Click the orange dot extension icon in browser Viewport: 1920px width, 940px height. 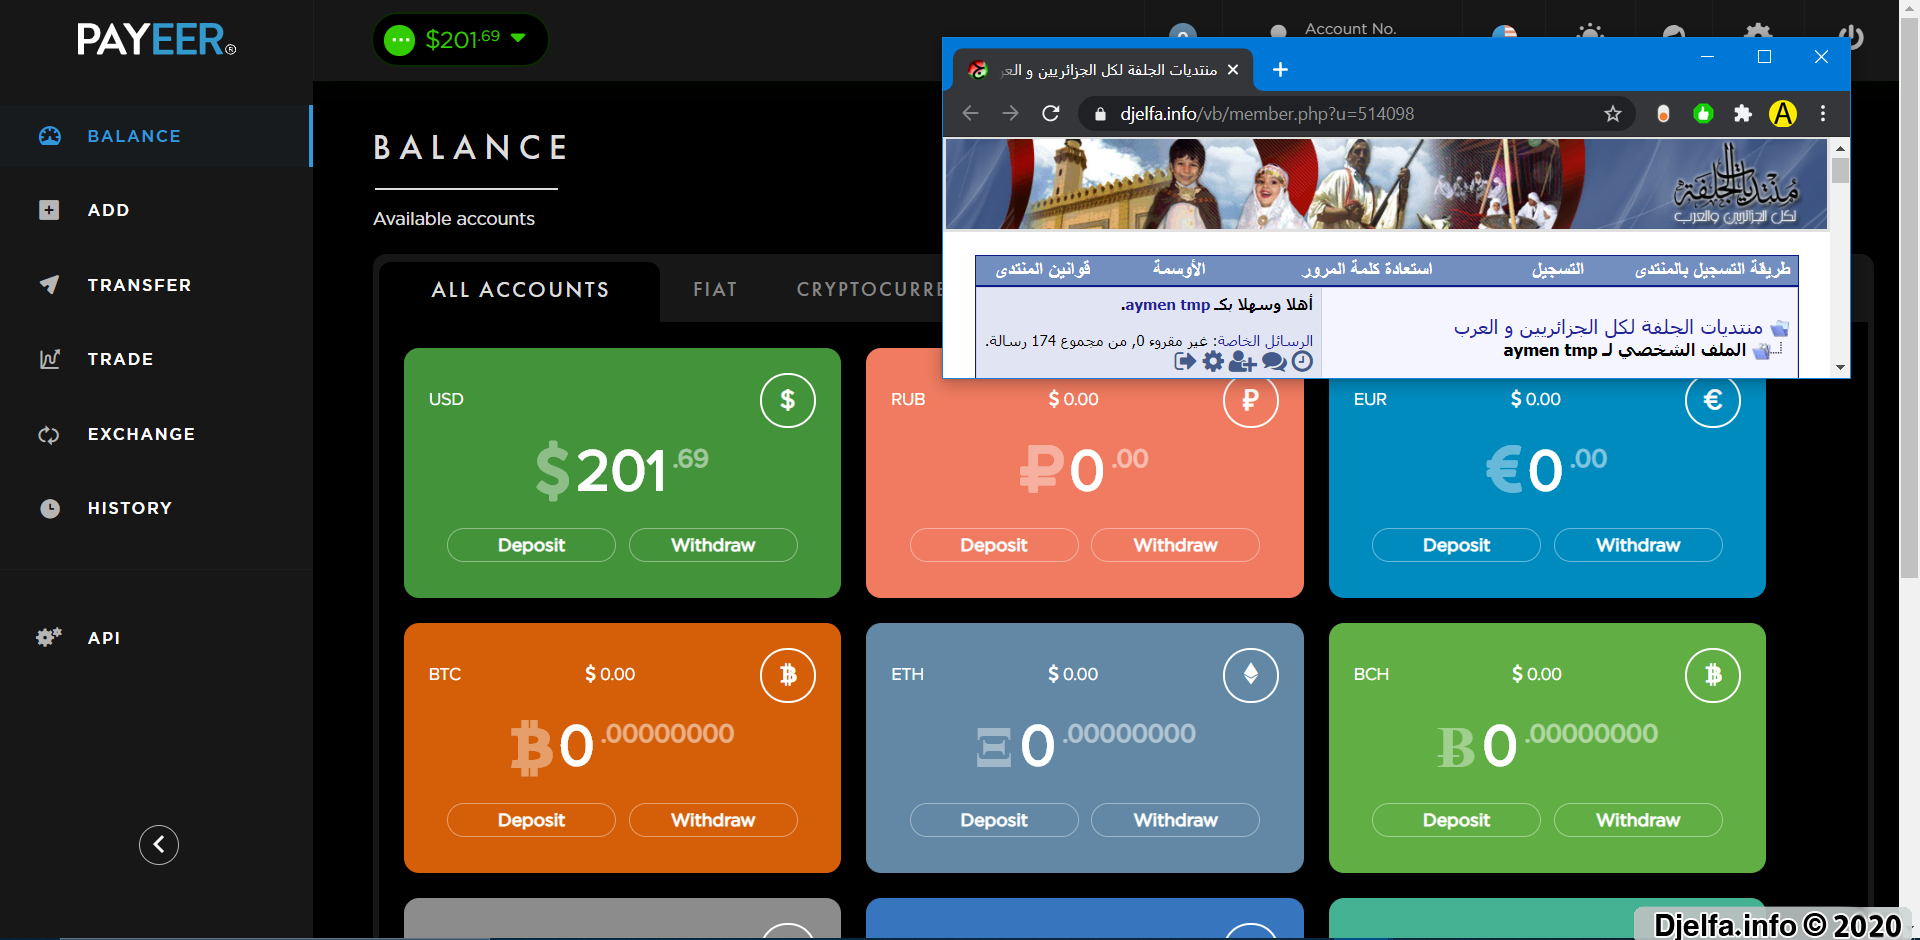[1663, 114]
